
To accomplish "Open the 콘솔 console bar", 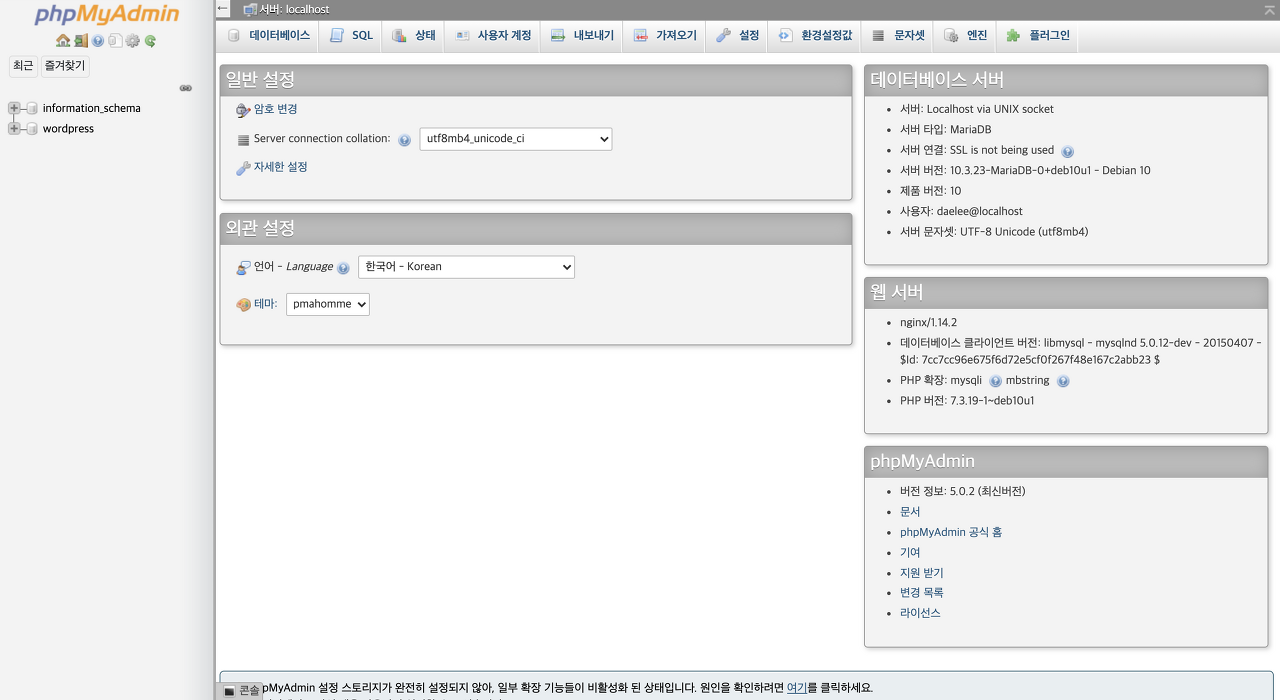I will point(241,690).
